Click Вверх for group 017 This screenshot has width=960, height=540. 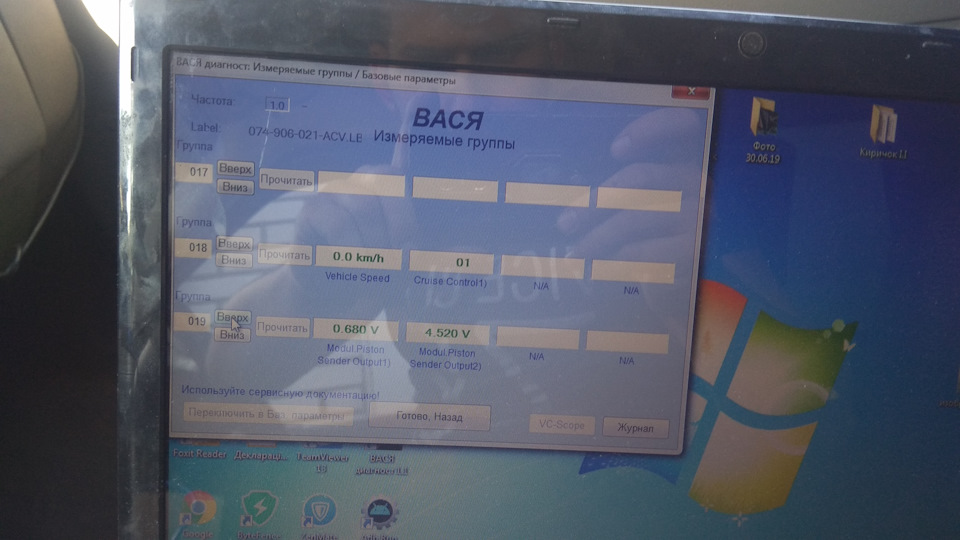click(x=235, y=168)
